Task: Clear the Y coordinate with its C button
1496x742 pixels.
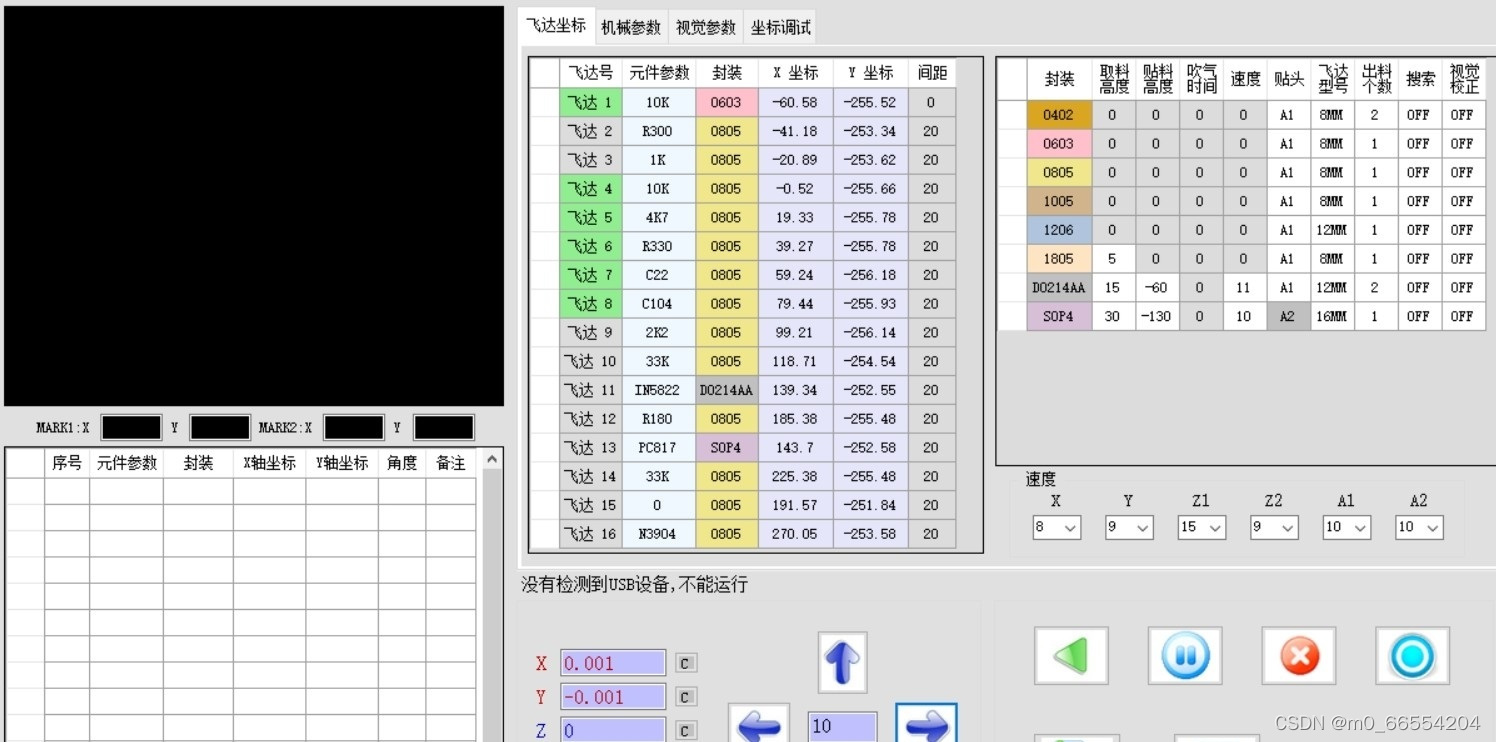Action: point(685,697)
